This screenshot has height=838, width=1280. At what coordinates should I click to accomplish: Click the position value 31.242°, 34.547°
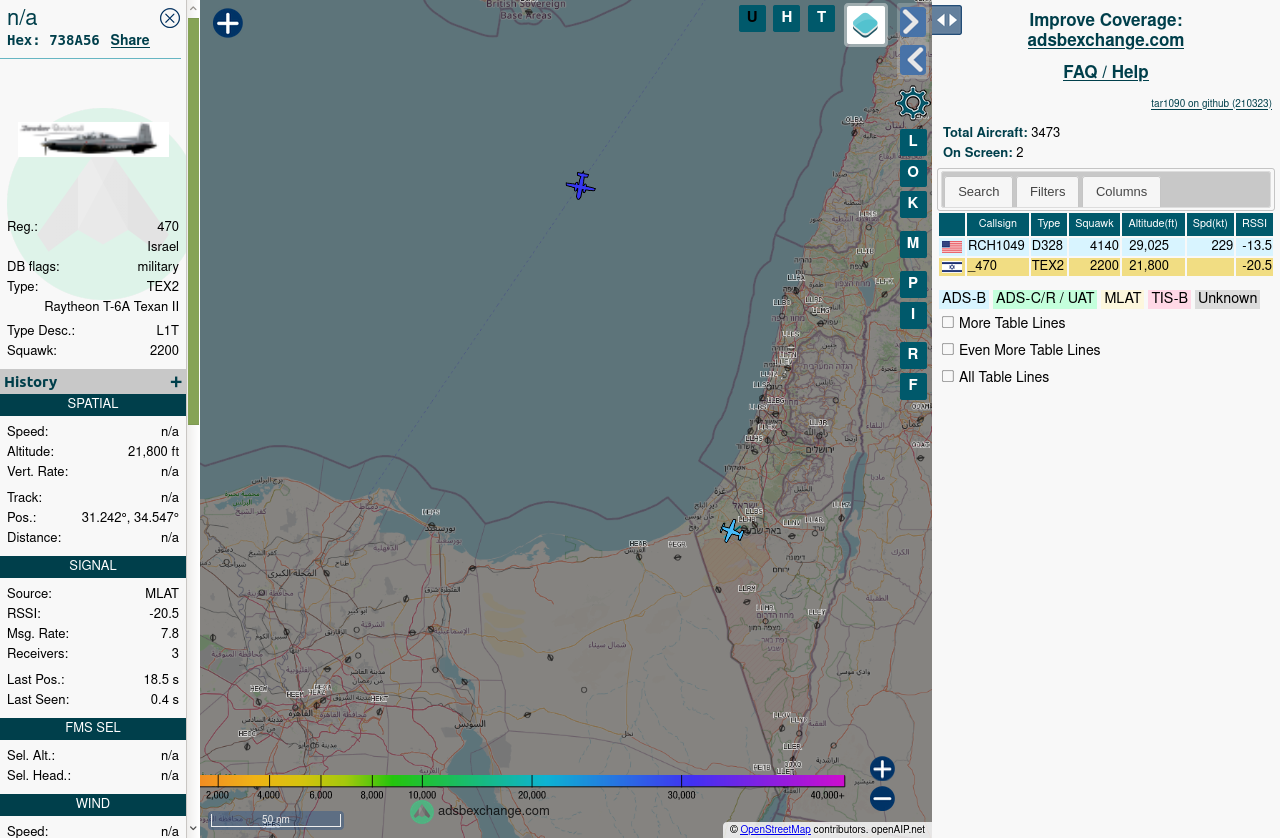coord(130,518)
